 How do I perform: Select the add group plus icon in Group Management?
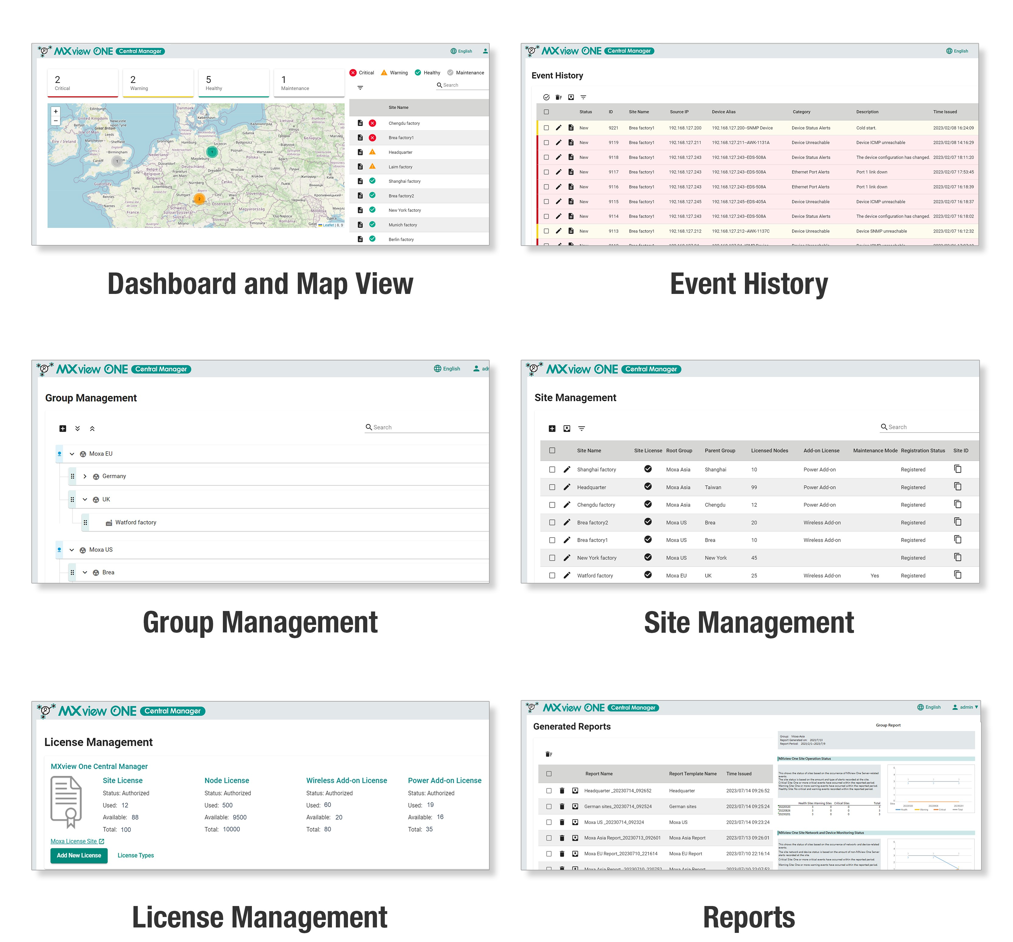[61, 428]
